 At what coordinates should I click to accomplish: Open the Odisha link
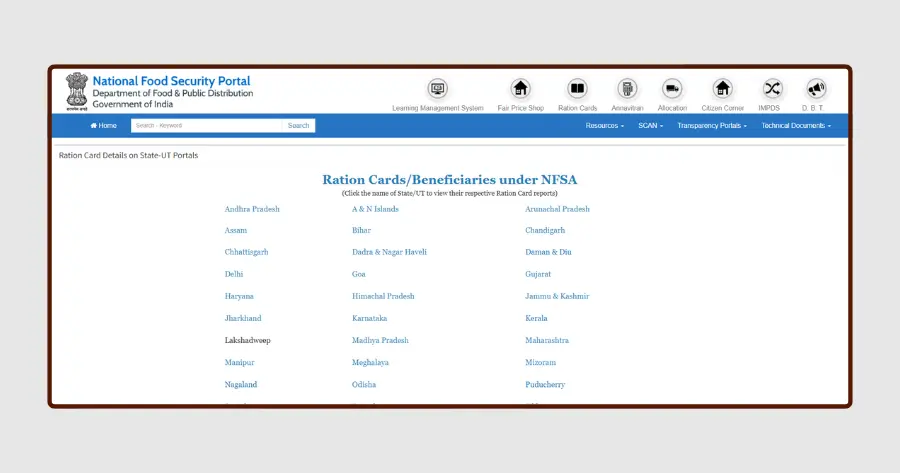[x=364, y=385]
